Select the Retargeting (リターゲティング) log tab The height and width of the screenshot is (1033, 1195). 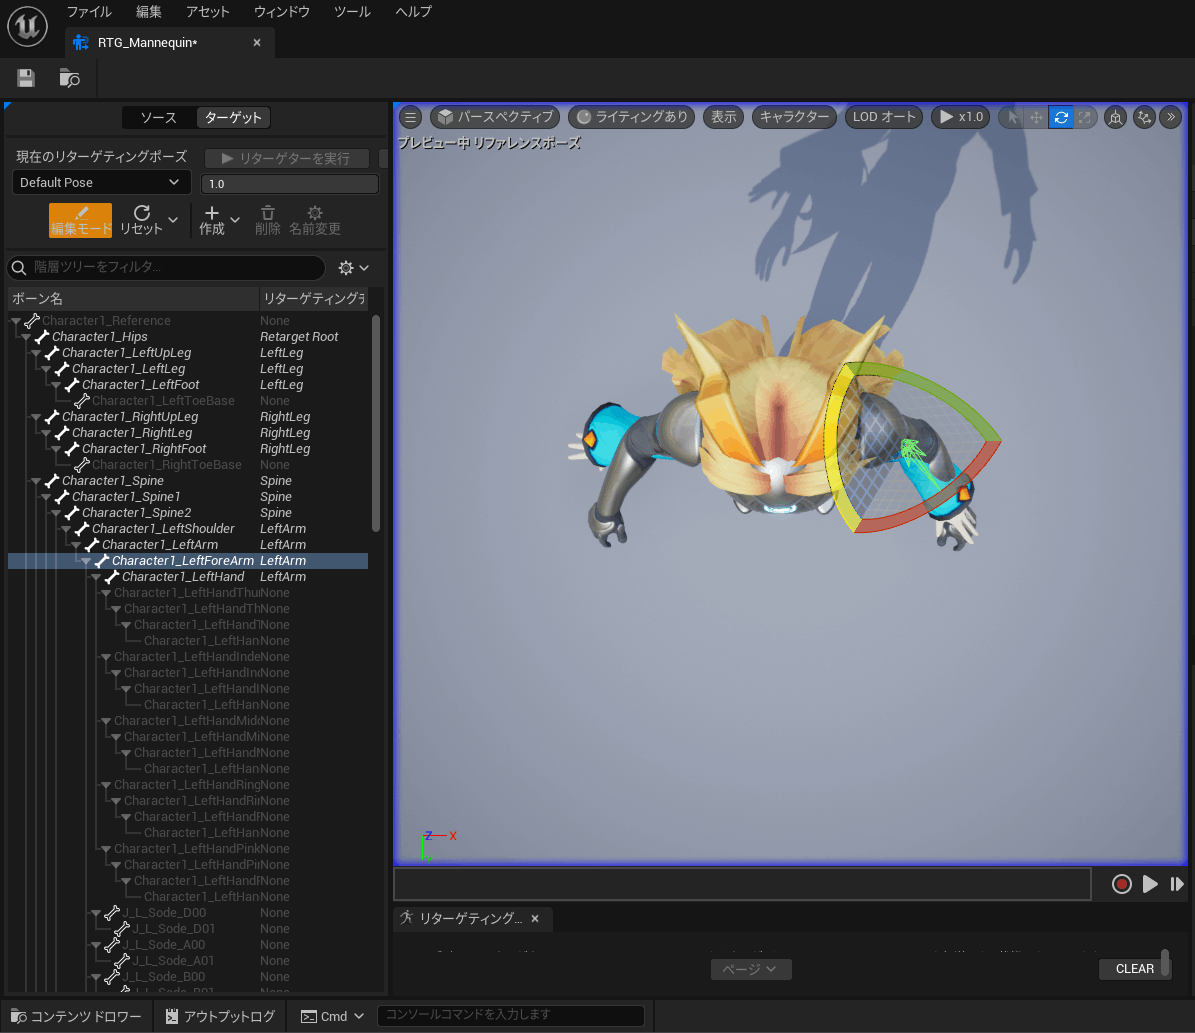[x=472, y=919]
